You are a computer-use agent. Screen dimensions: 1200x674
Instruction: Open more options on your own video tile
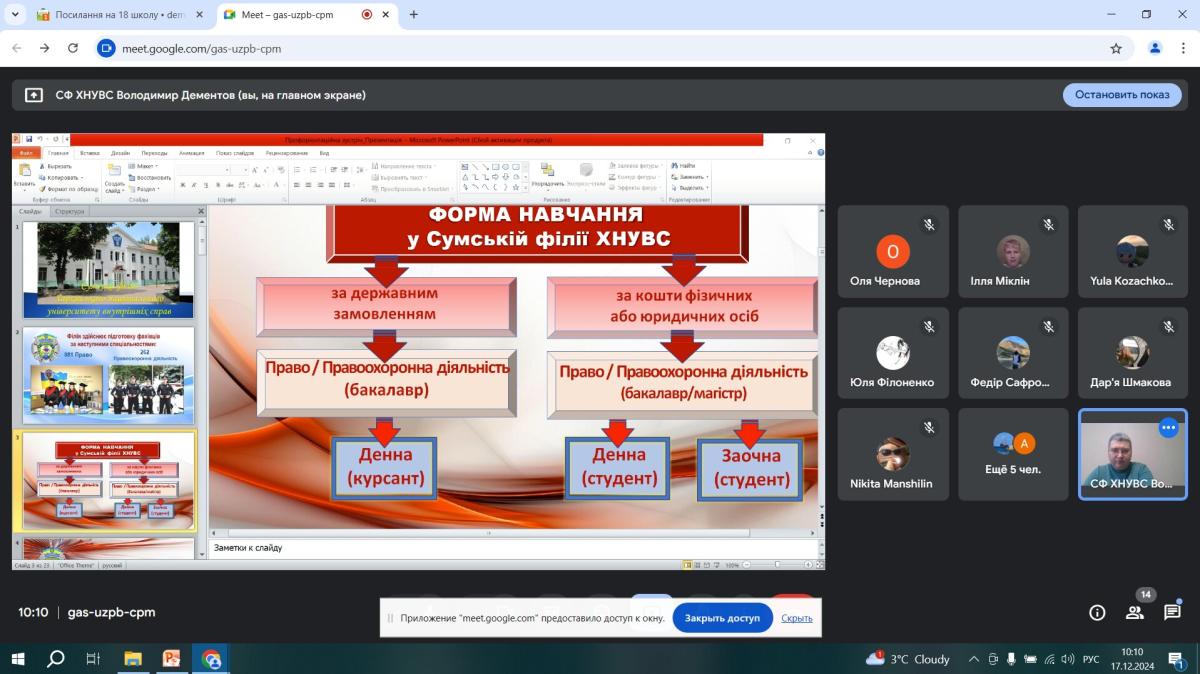point(1168,428)
